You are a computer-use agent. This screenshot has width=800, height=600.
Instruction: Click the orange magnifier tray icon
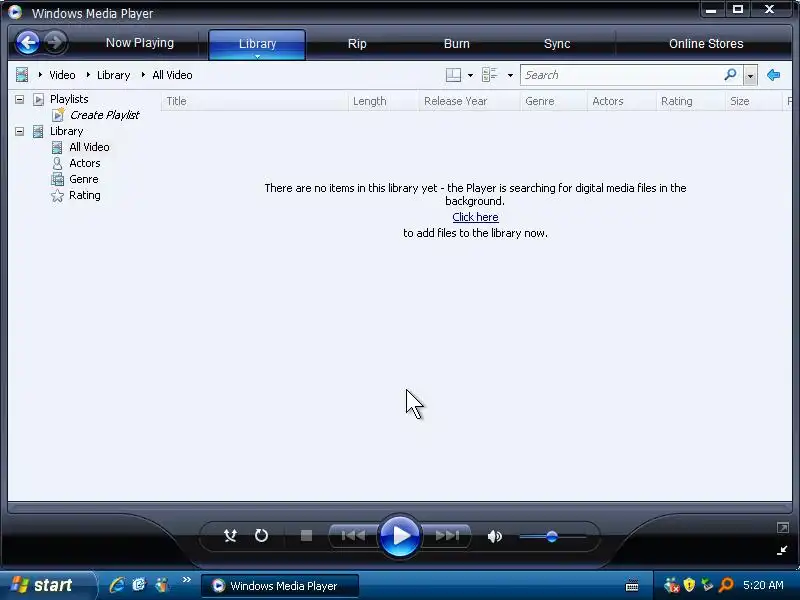click(727, 585)
